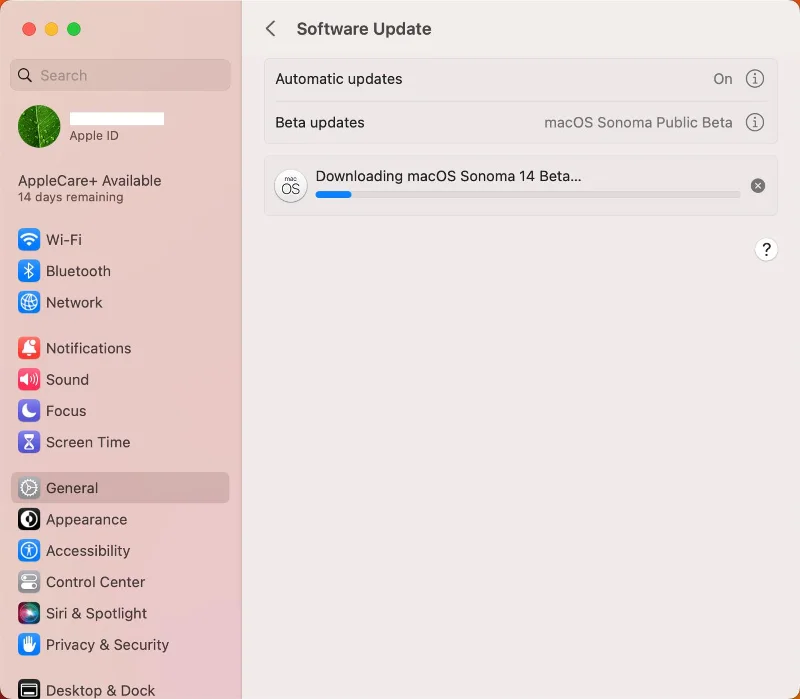This screenshot has width=800, height=699.
Task: Select Siri & Spotlight label
Action: click(x=96, y=613)
